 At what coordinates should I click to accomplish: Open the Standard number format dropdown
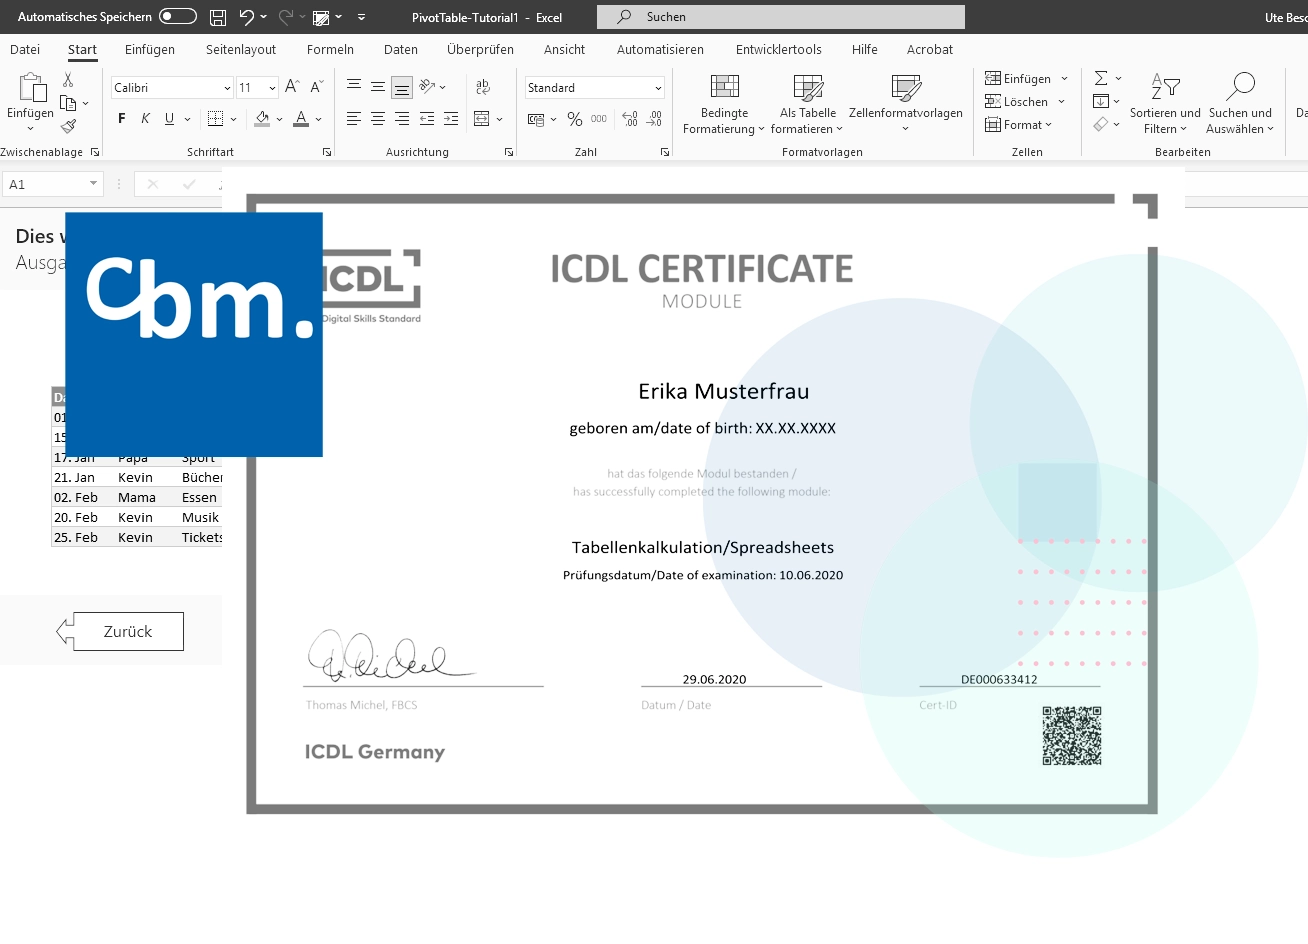658,88
